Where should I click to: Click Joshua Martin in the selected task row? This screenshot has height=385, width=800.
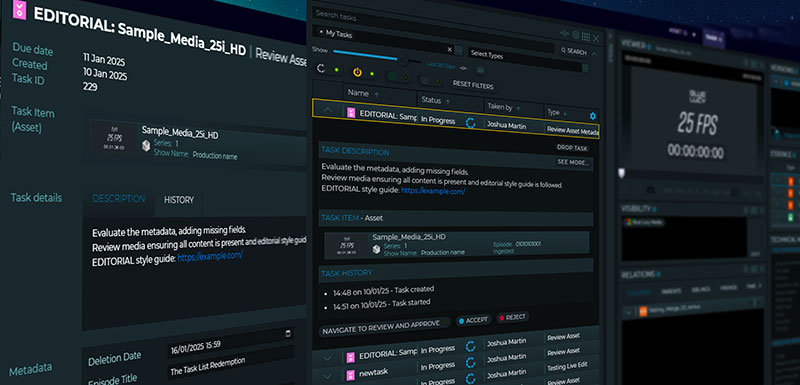pos(506,124)
